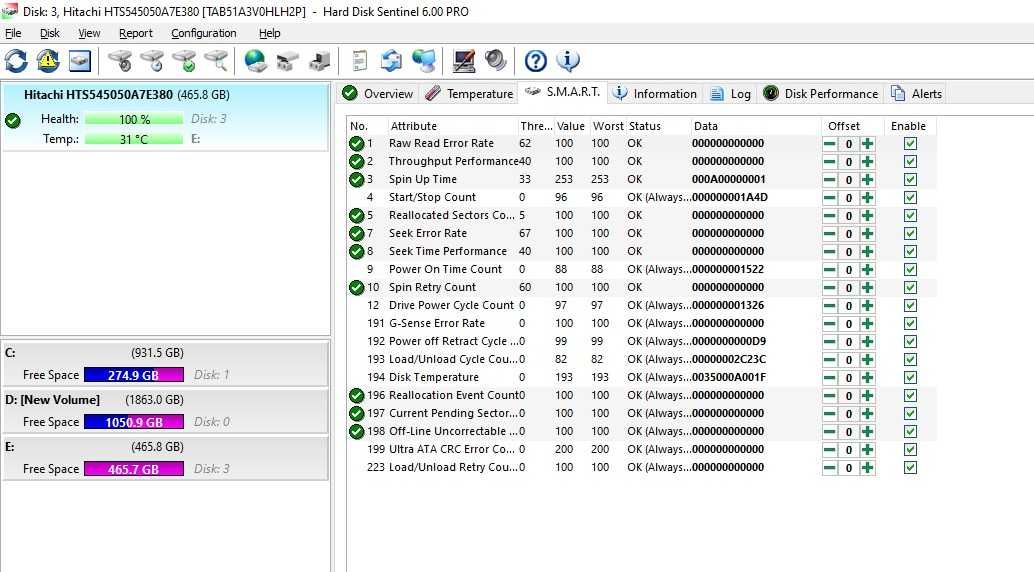This screenshot has height=572, width=1034.
Task: Click the globe and monitor toolbar icon
Action: (423, 61)
